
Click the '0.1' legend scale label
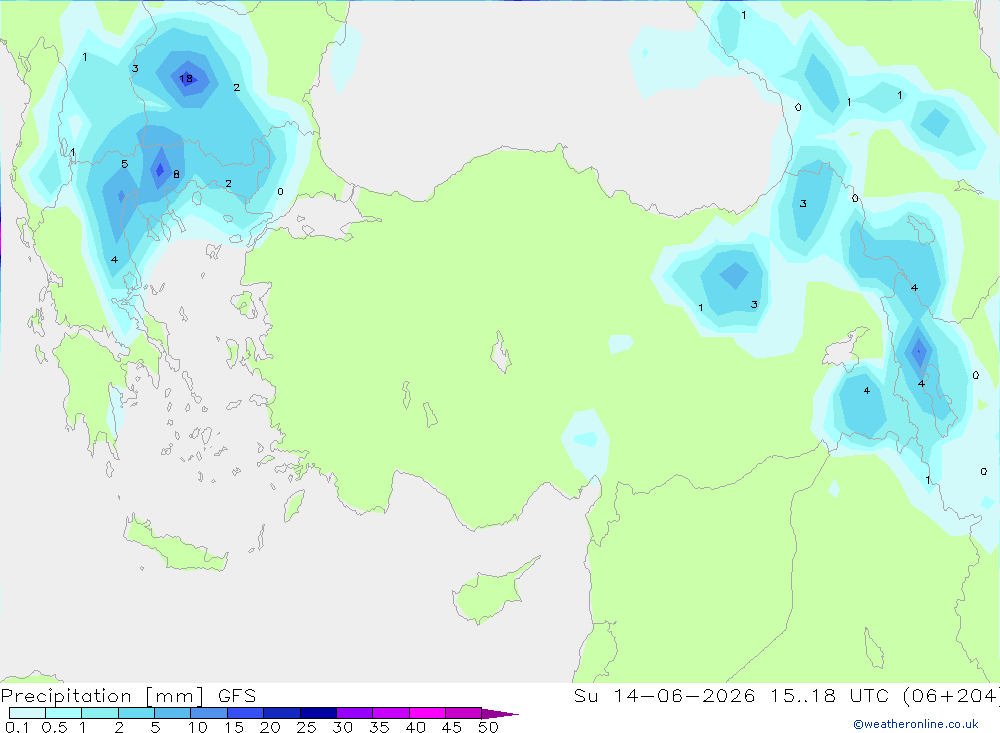tap(17, 727)
